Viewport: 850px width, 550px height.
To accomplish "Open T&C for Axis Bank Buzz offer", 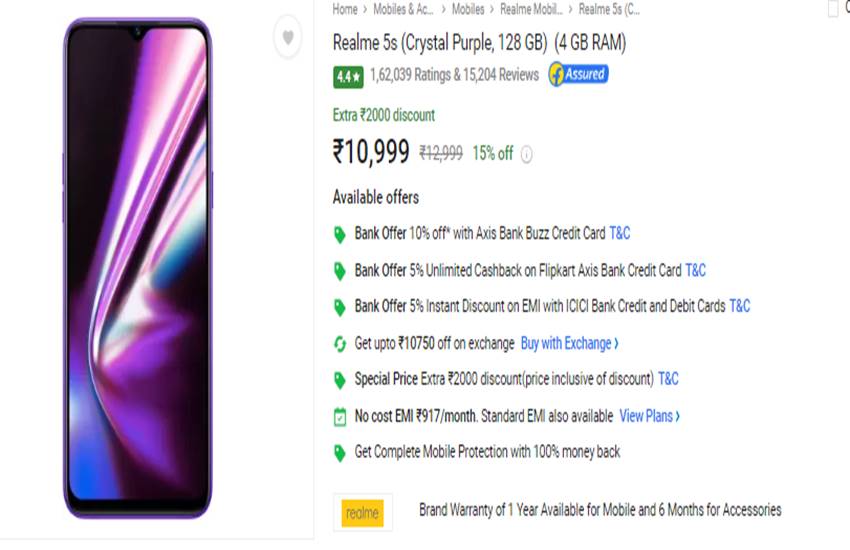I will [620, 234].
